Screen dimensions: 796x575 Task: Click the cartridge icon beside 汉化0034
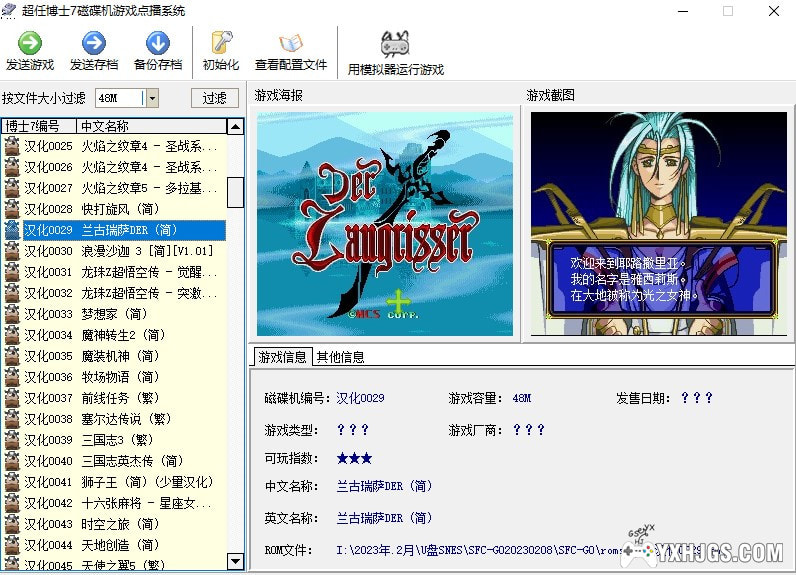[12, 335]
